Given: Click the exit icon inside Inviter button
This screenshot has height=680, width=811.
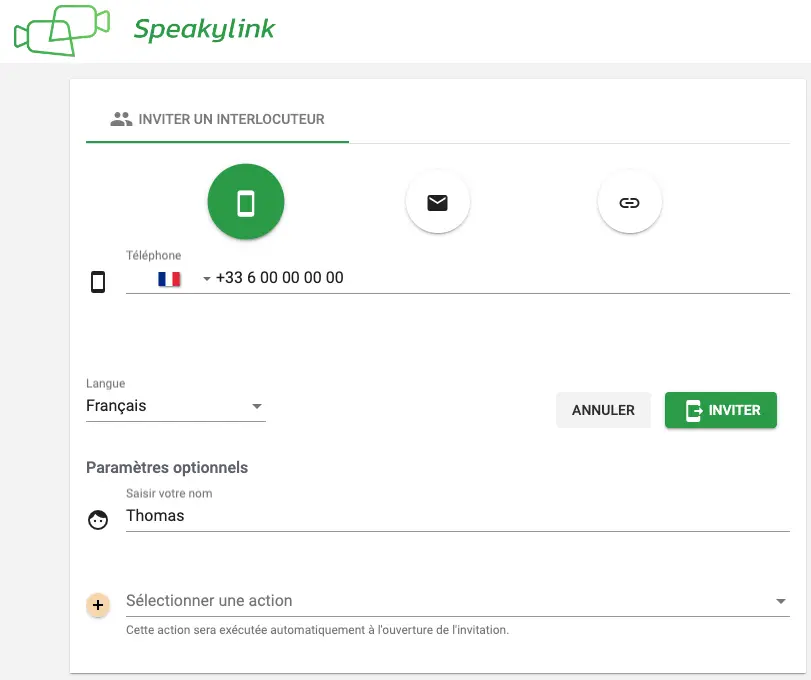Looking at the screenshot, I should (x=693, y=410).
